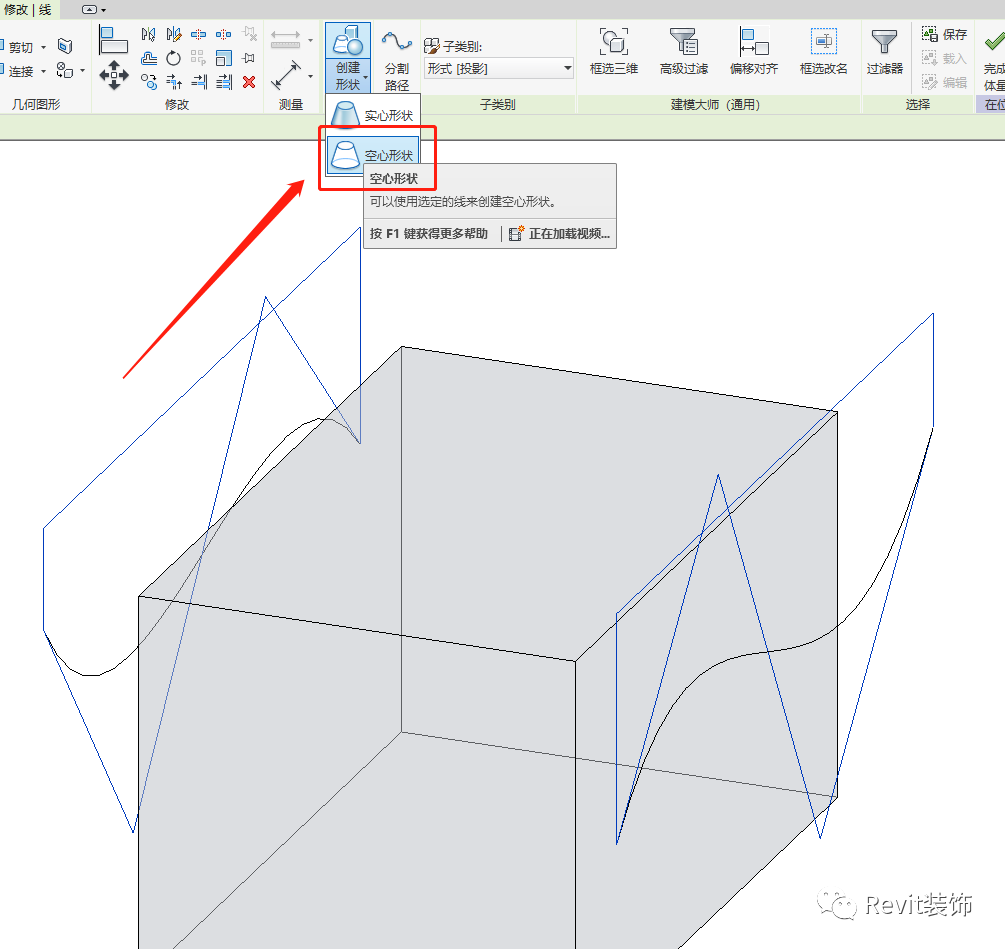Click the 保存 (Save) selection button
1005x949 pixels.
coord(944,34)
